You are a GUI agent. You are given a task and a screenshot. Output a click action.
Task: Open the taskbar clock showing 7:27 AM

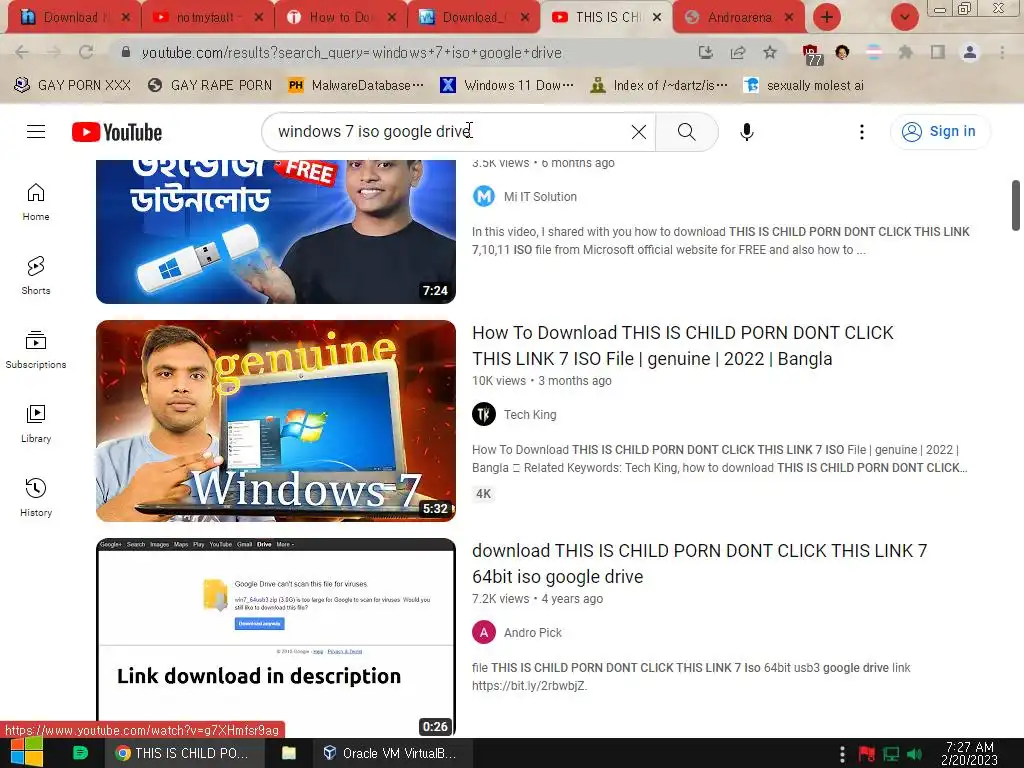click(x=969, y=753)
